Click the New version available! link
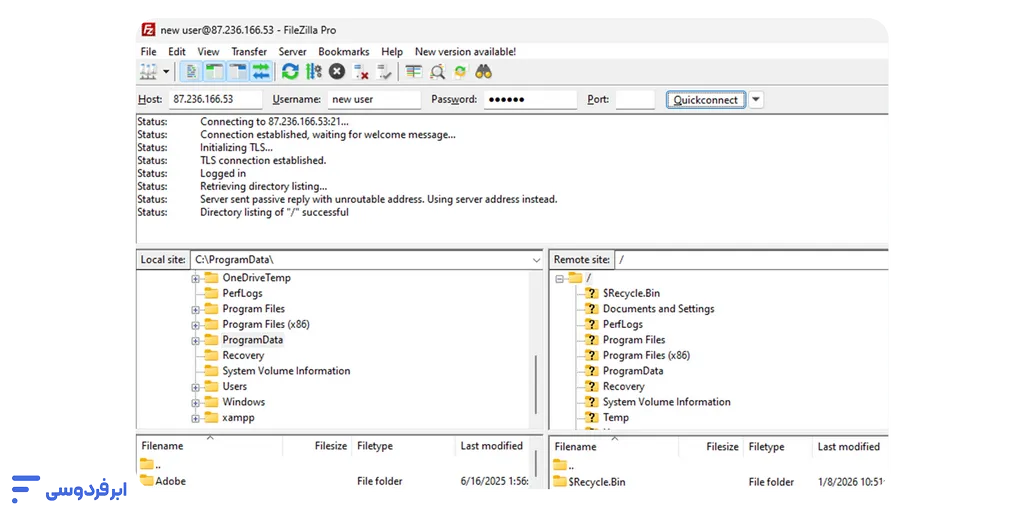The height and width of the screenshot is (515, 1024). click(x=465, y=52)
